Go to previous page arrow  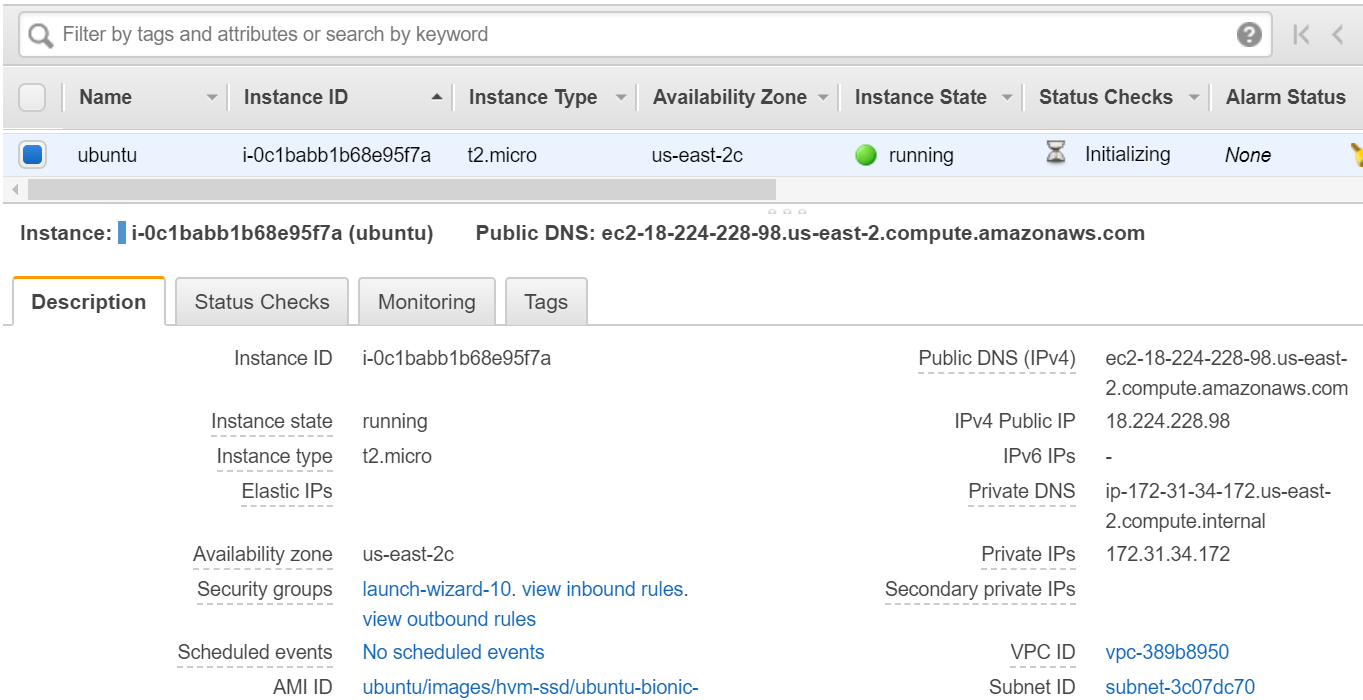coord(1338,35)
